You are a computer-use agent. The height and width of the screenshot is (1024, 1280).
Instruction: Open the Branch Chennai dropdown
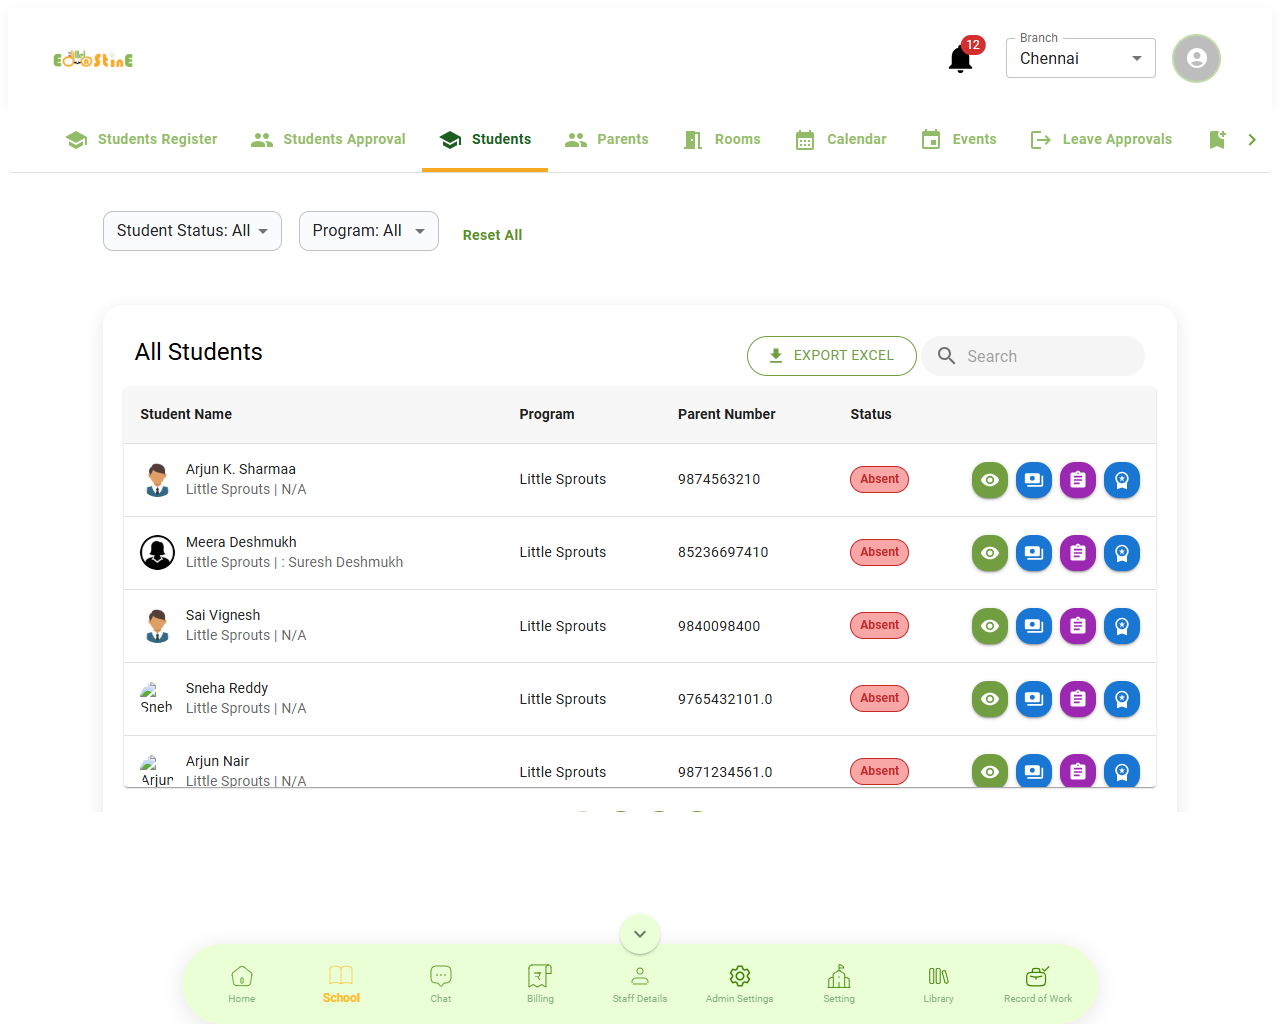(1081, 58)
